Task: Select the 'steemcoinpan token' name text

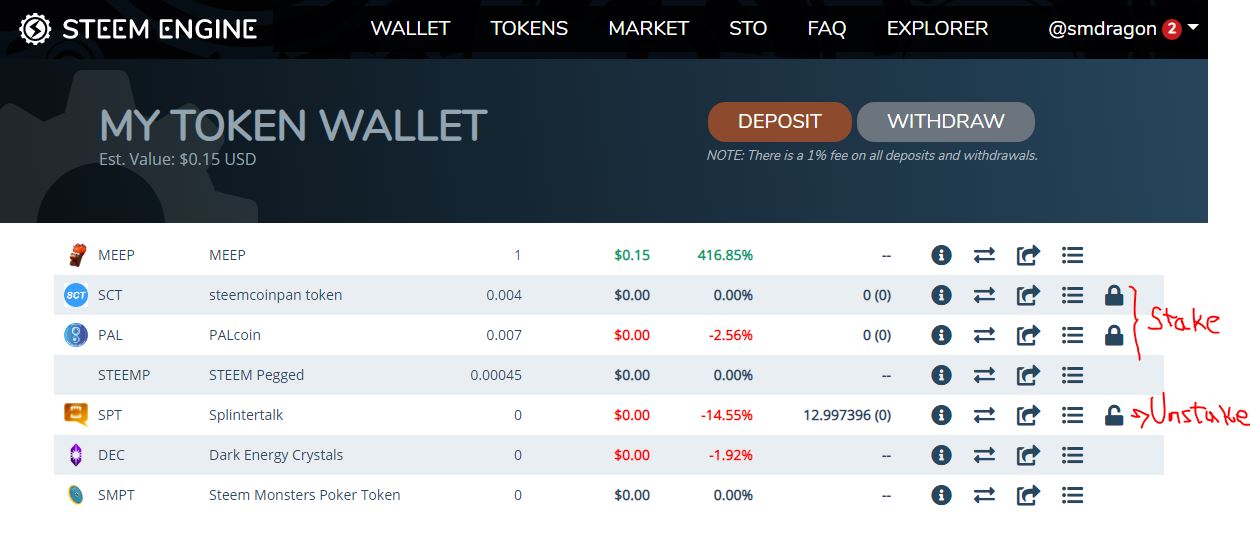Action: tap(275, 295)
